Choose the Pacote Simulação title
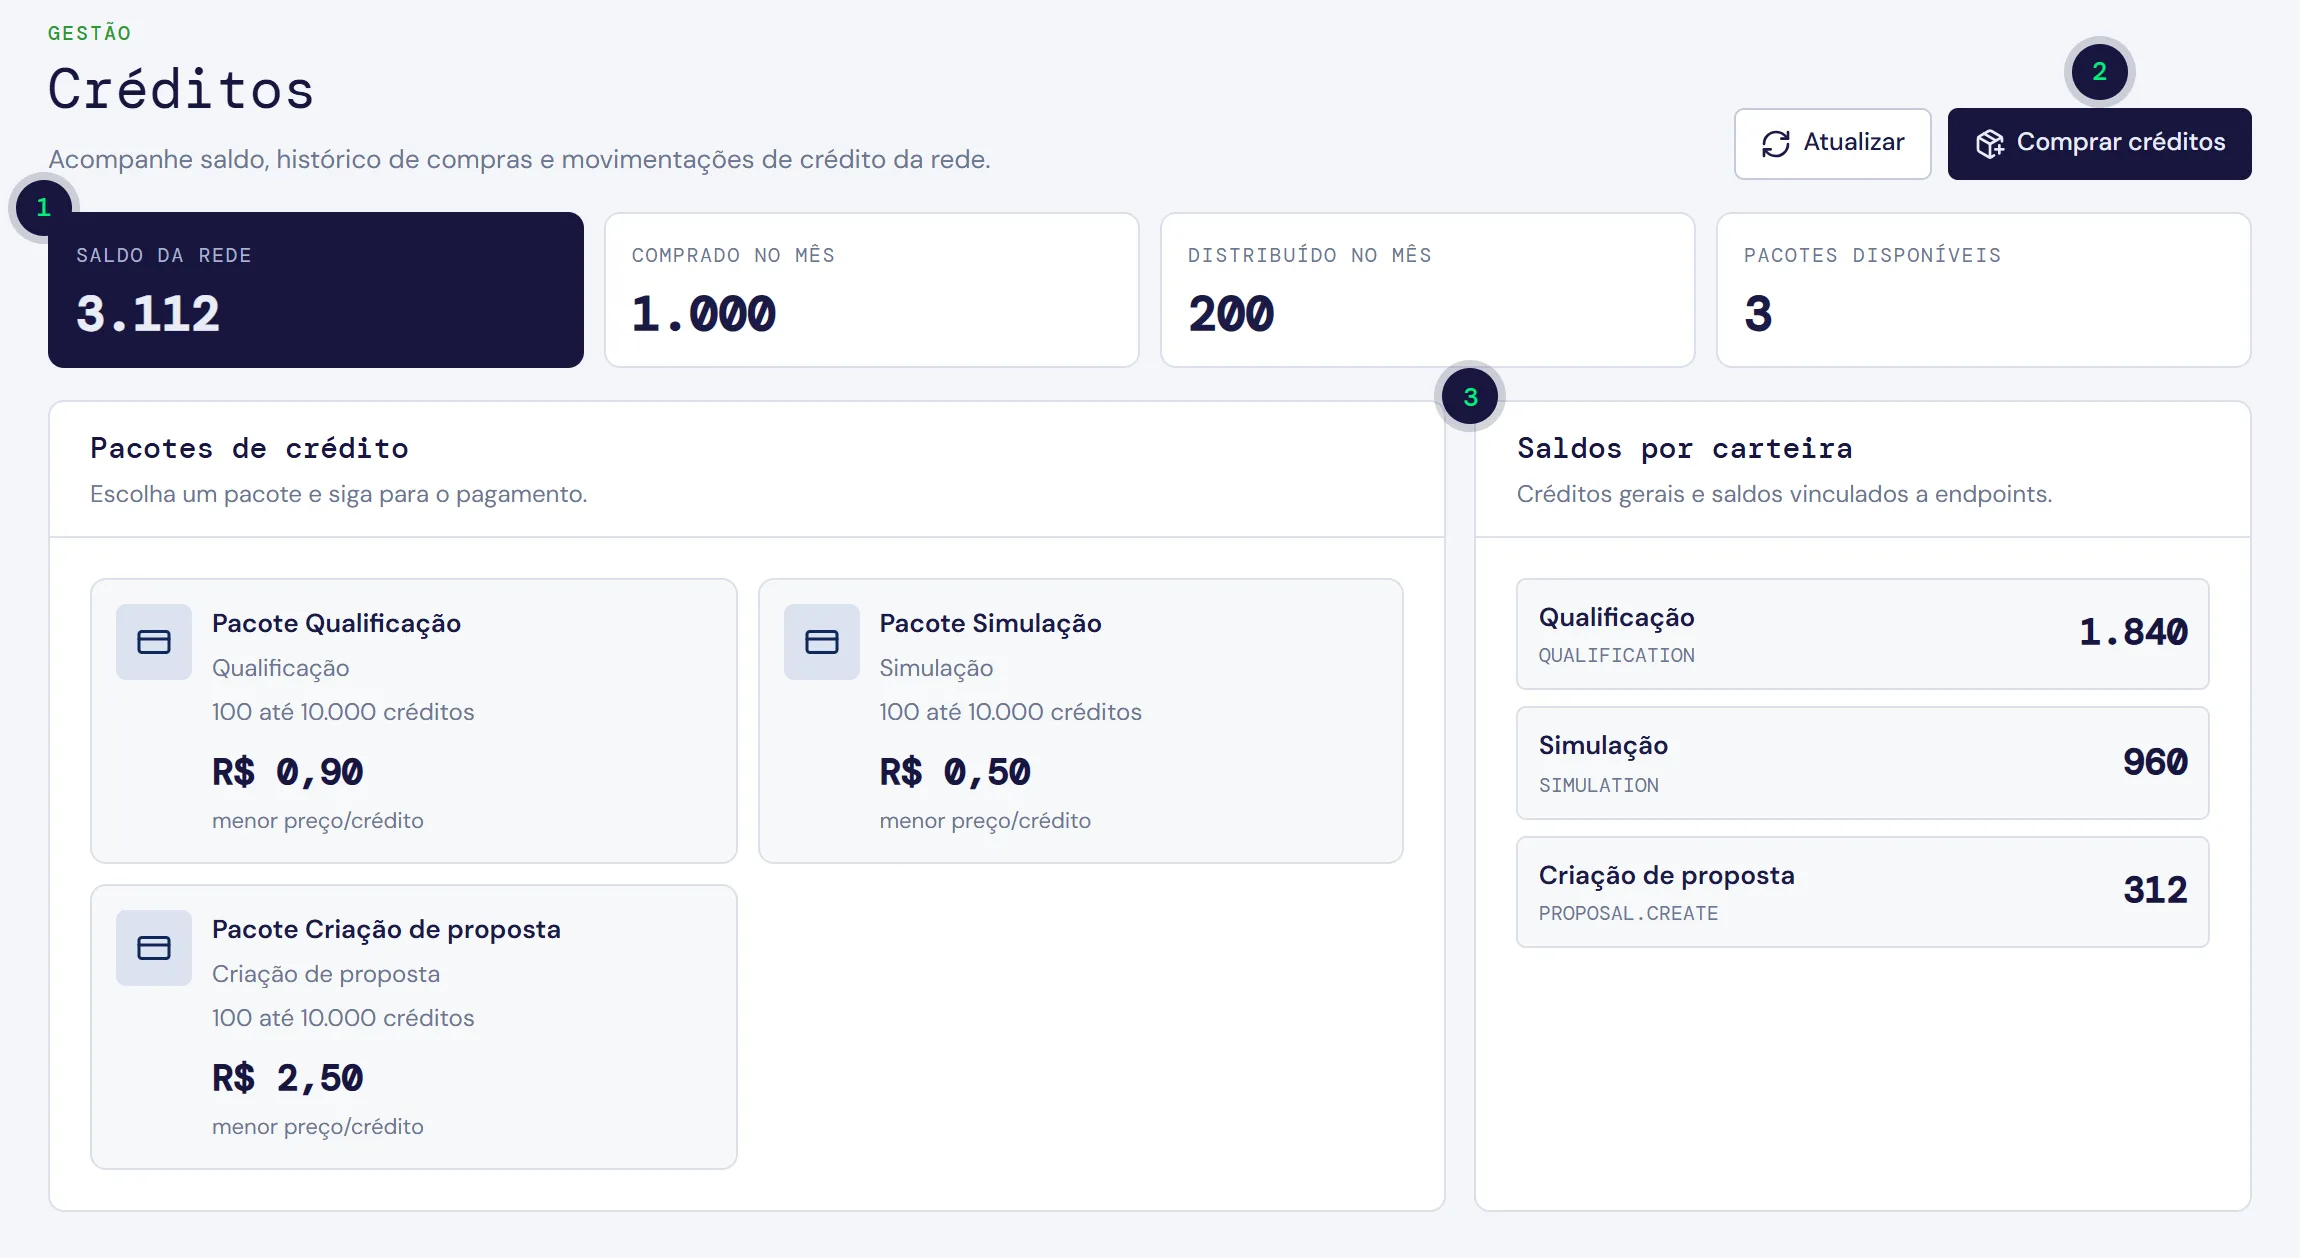The image size is (2300, 1258). pyautogui.click(x=990, y=623)
